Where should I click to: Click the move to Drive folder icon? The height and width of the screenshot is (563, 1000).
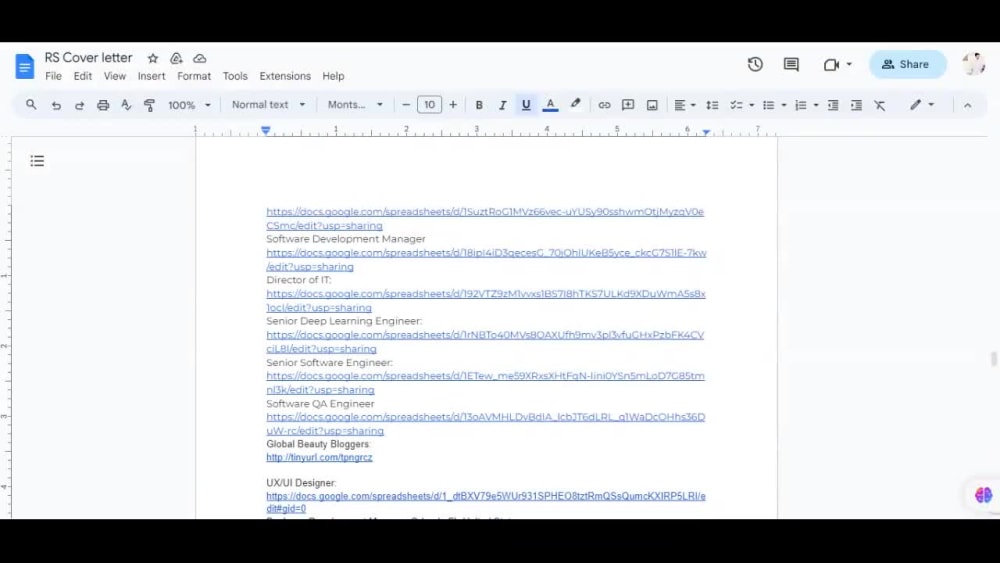pos(176,58)
